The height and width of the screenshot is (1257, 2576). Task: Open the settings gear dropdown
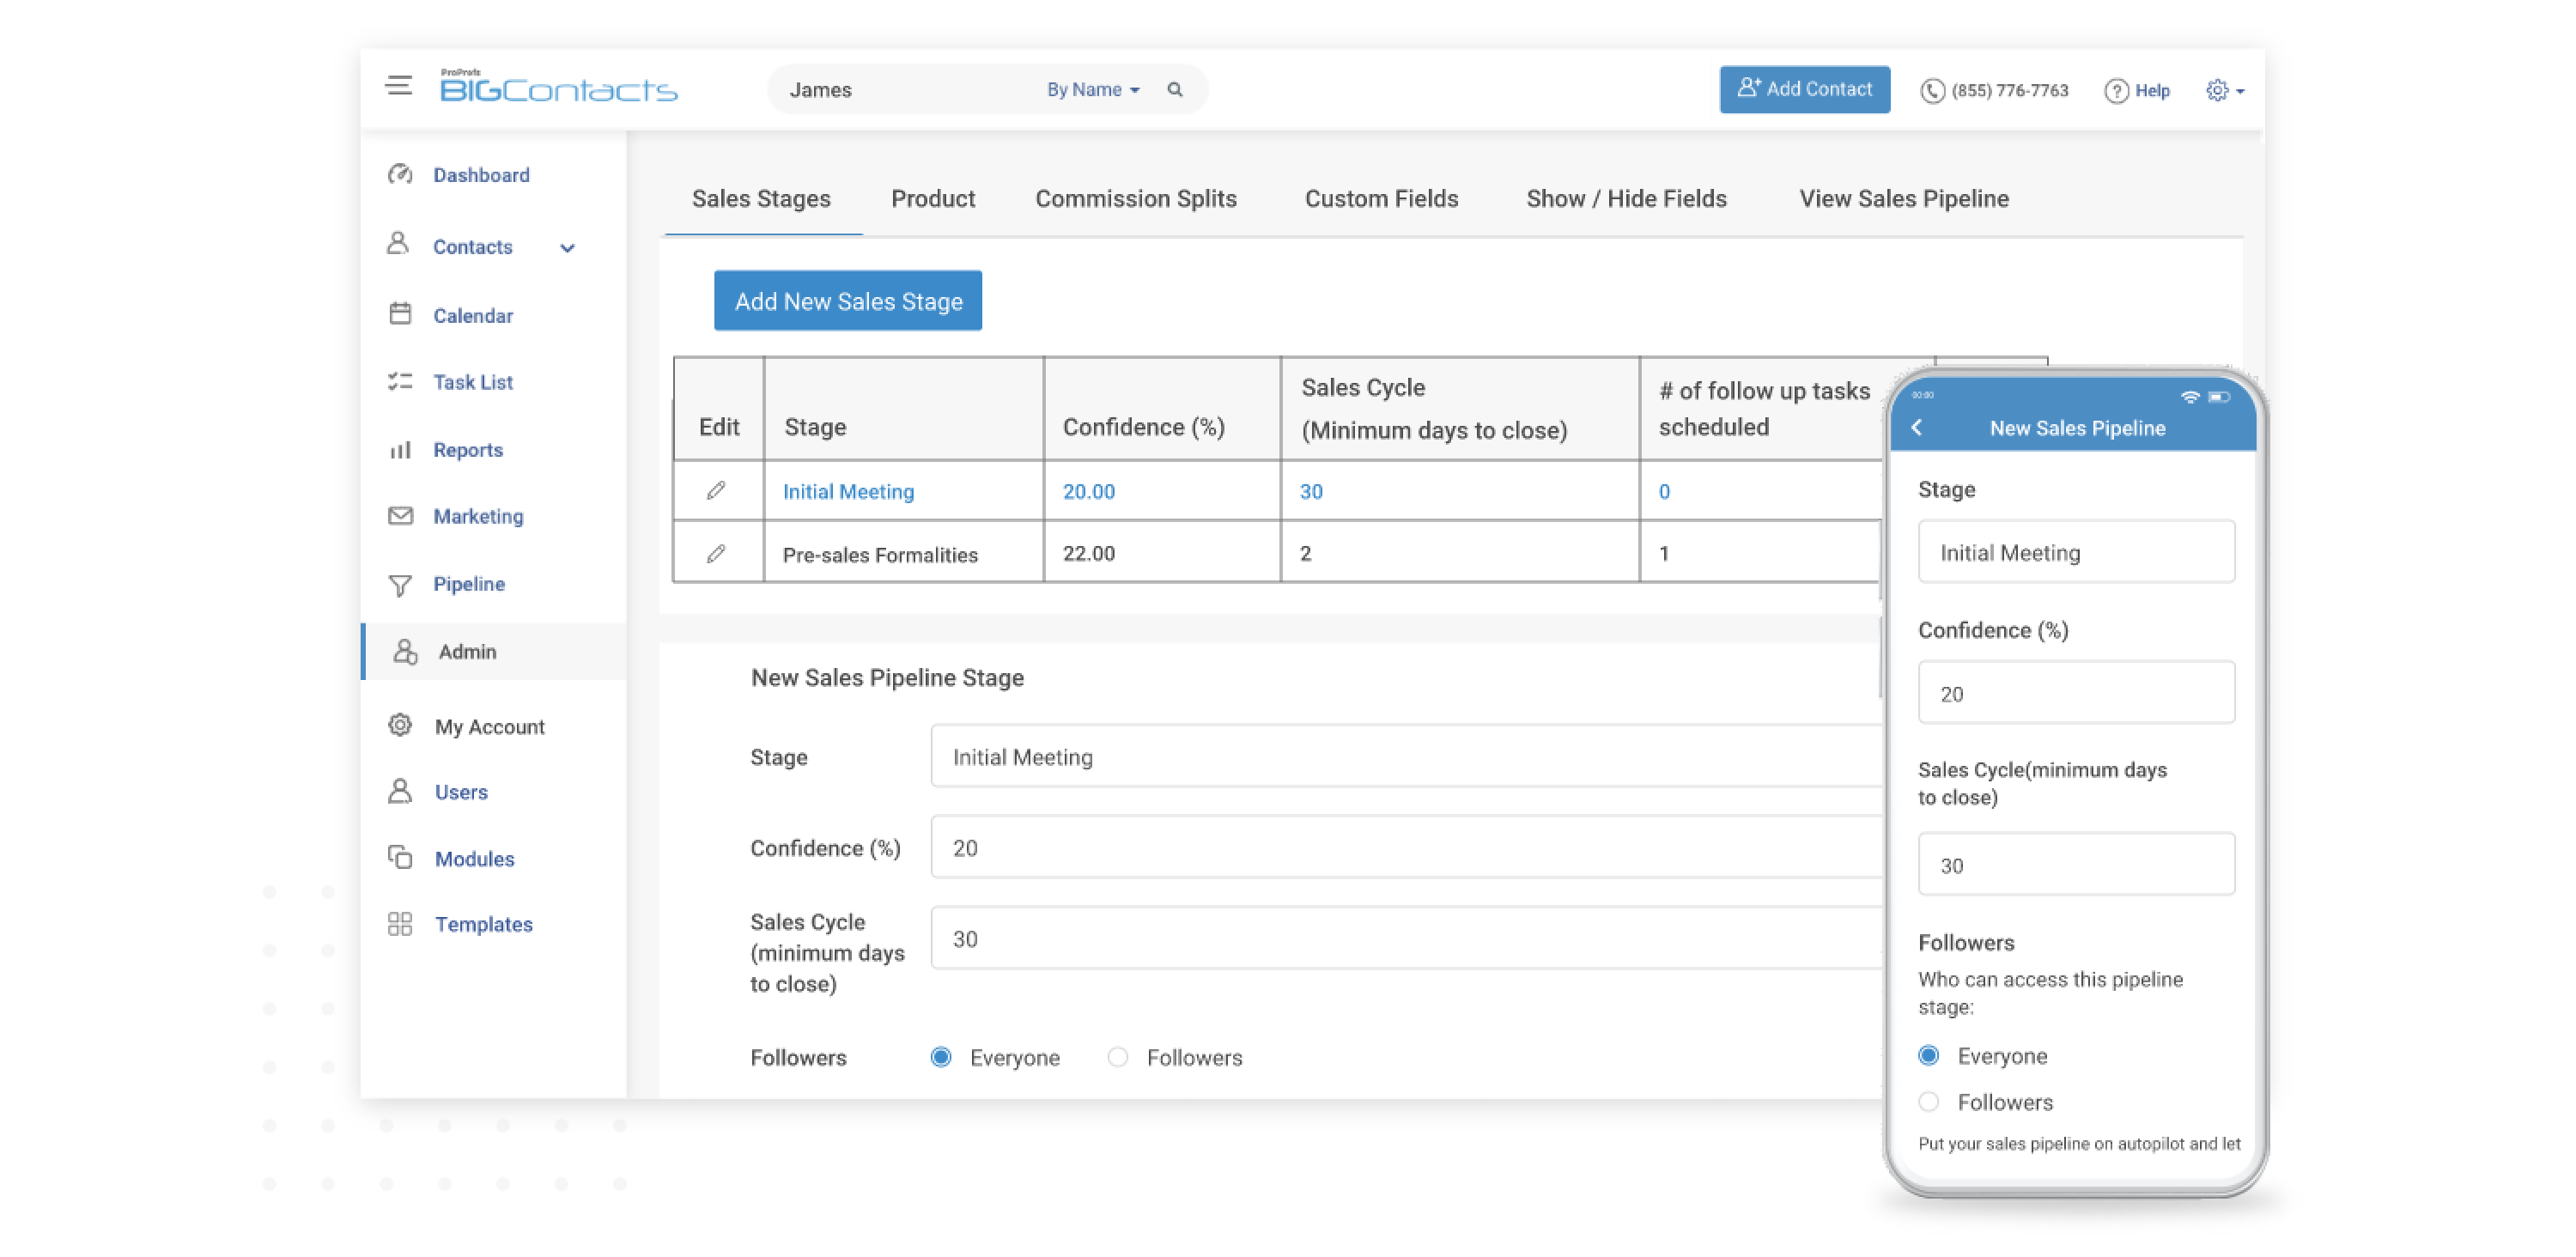tap(2224, 91)
